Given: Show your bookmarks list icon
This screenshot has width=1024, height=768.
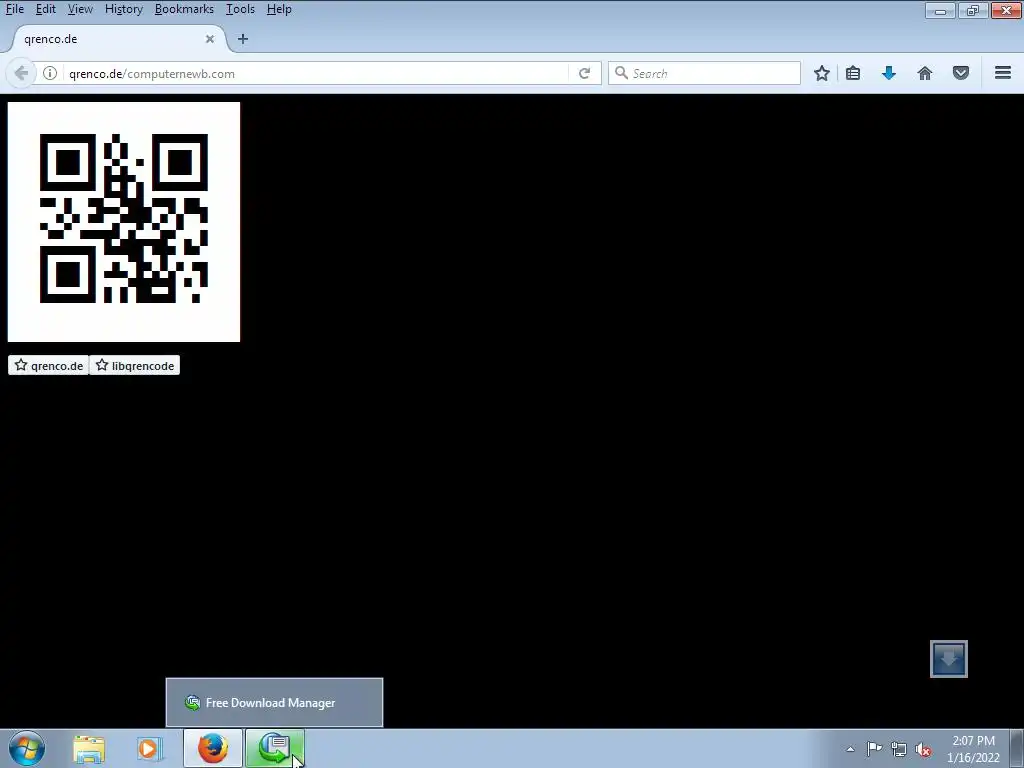Looking at the screenshot, I should 853,73.
